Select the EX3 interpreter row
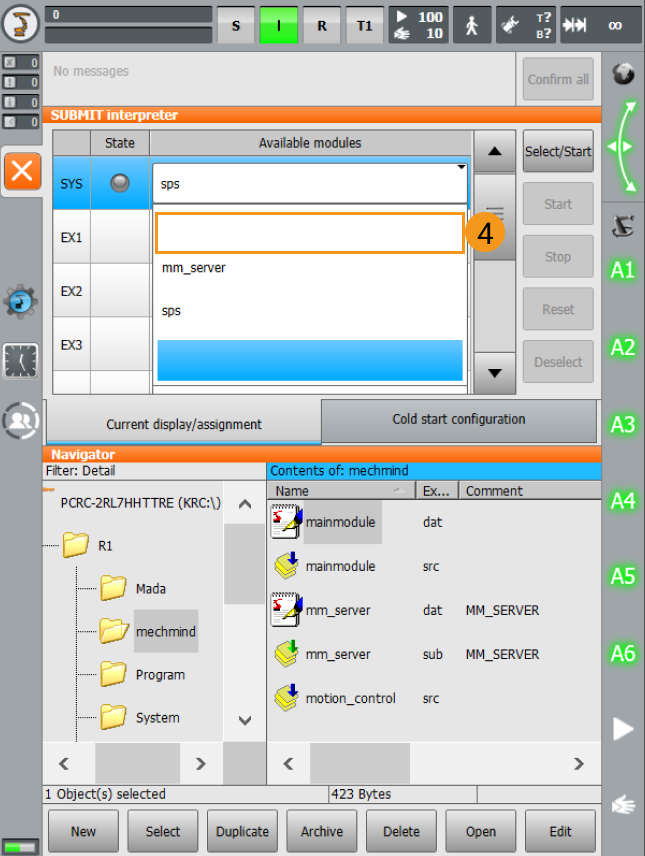The width and height of the screenshot is (645, 856). click(x=72, y=345)
